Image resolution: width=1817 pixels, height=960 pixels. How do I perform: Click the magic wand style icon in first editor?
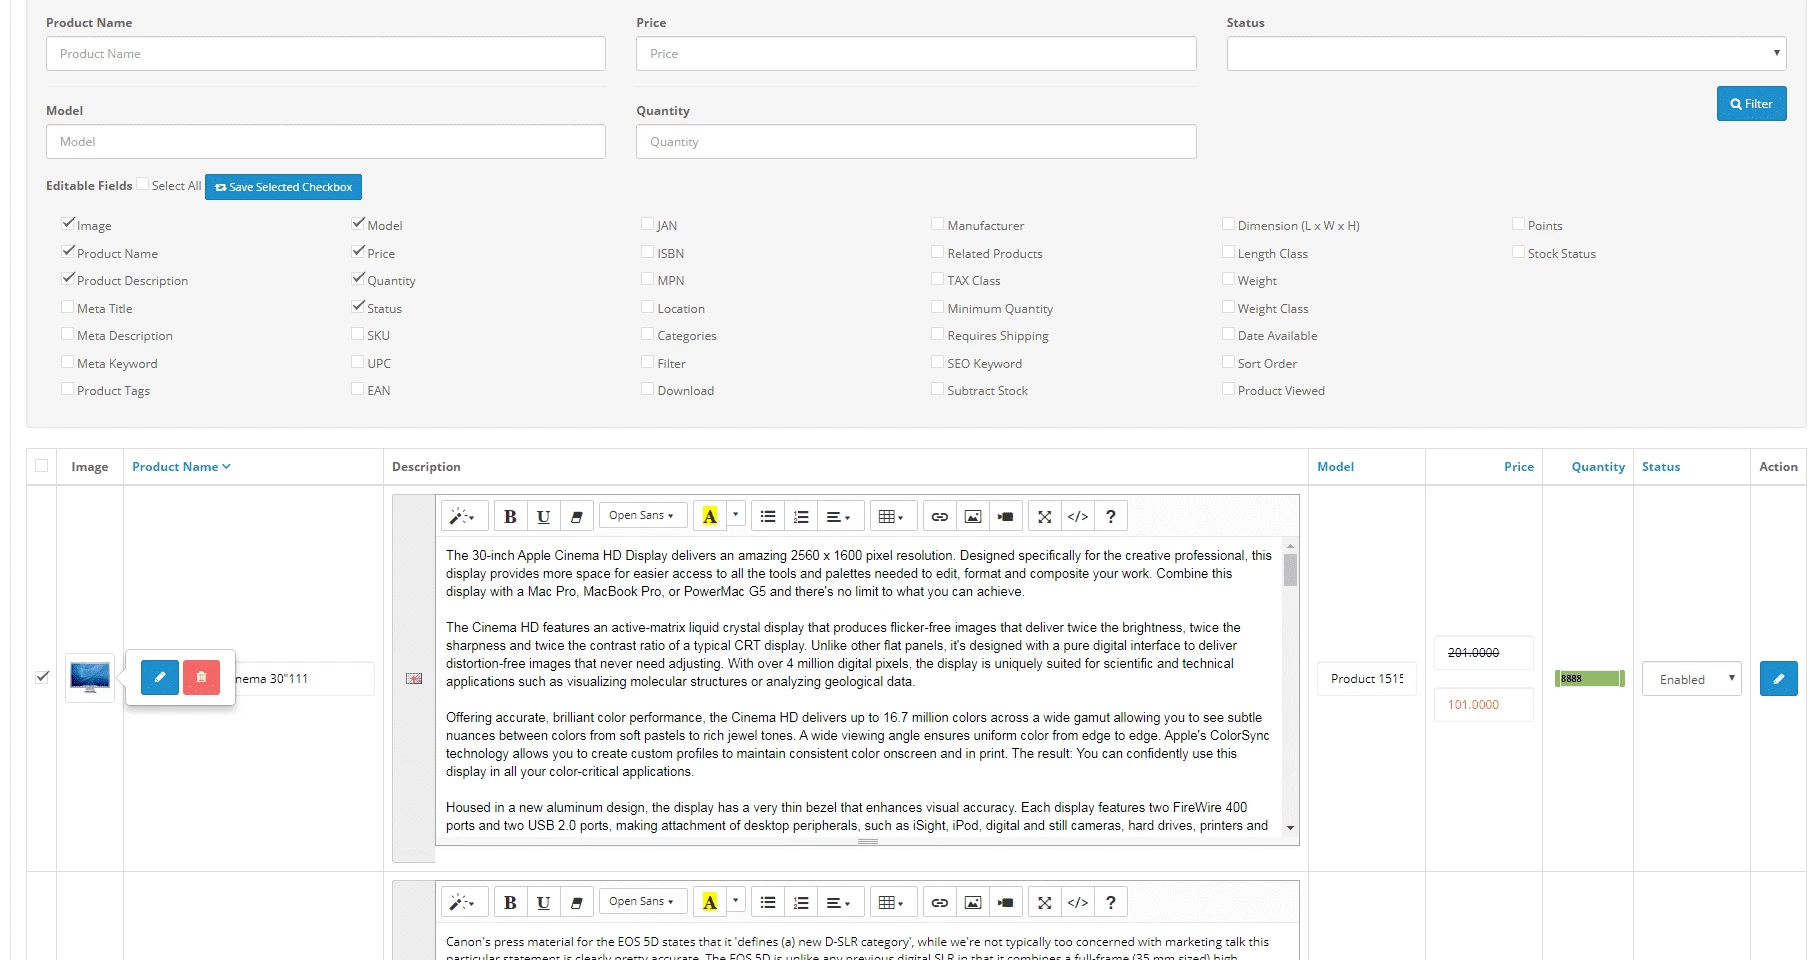point(464,516)
